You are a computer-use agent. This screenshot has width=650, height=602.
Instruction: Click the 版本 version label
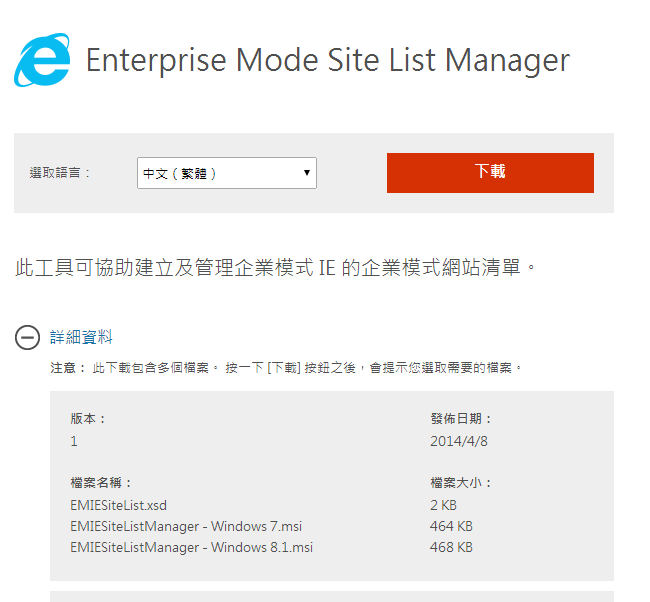click(x=88, y=419)
